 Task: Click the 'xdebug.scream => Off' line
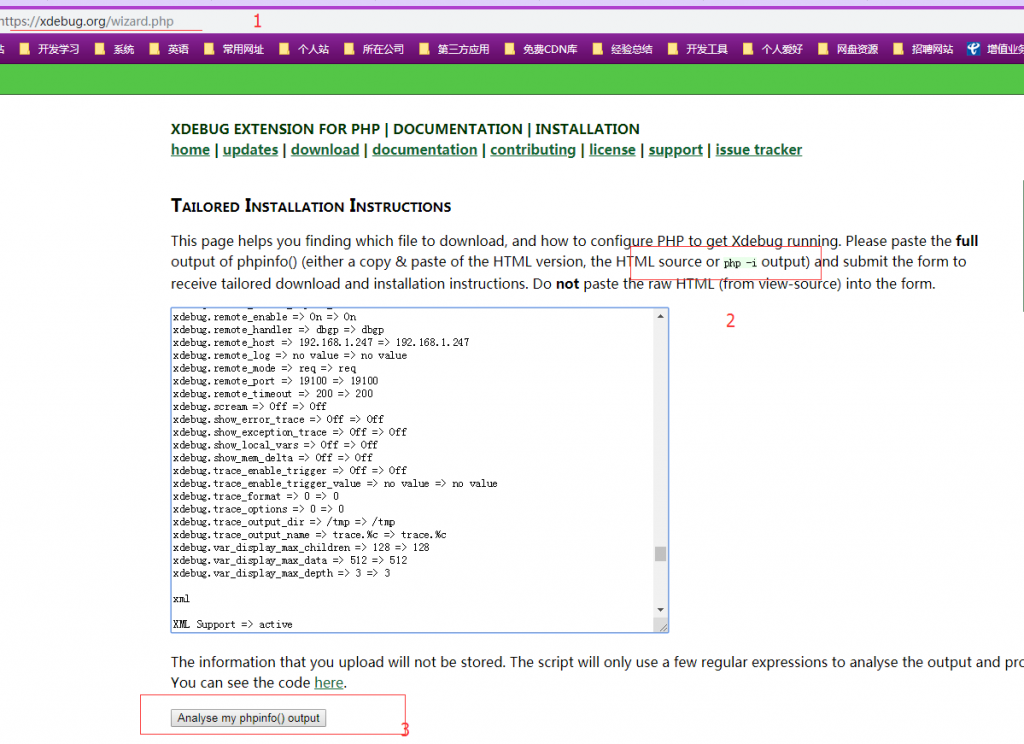coord(249,406)
